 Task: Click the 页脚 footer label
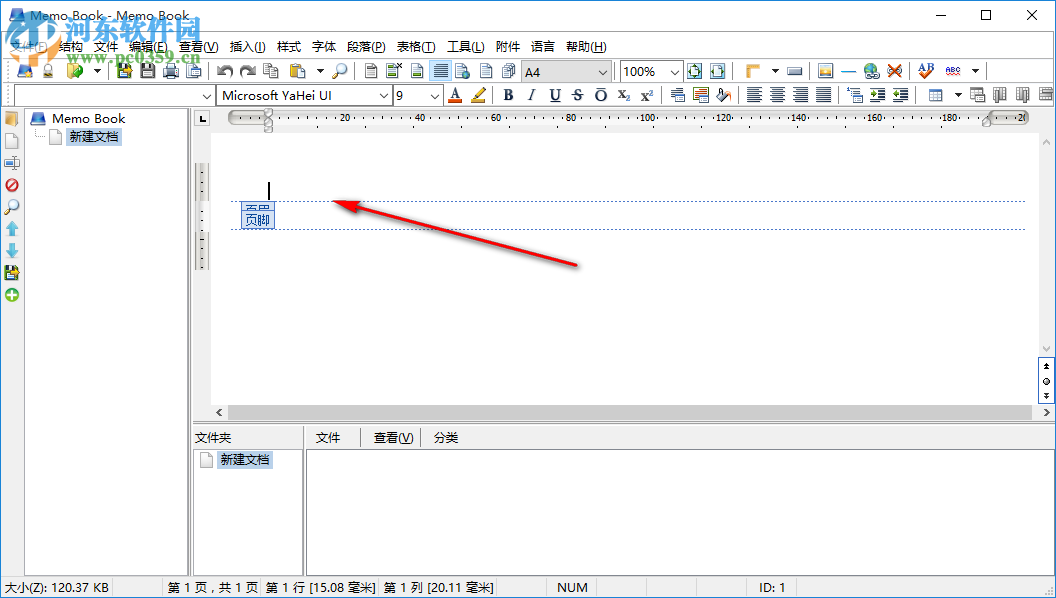[257, 220]
